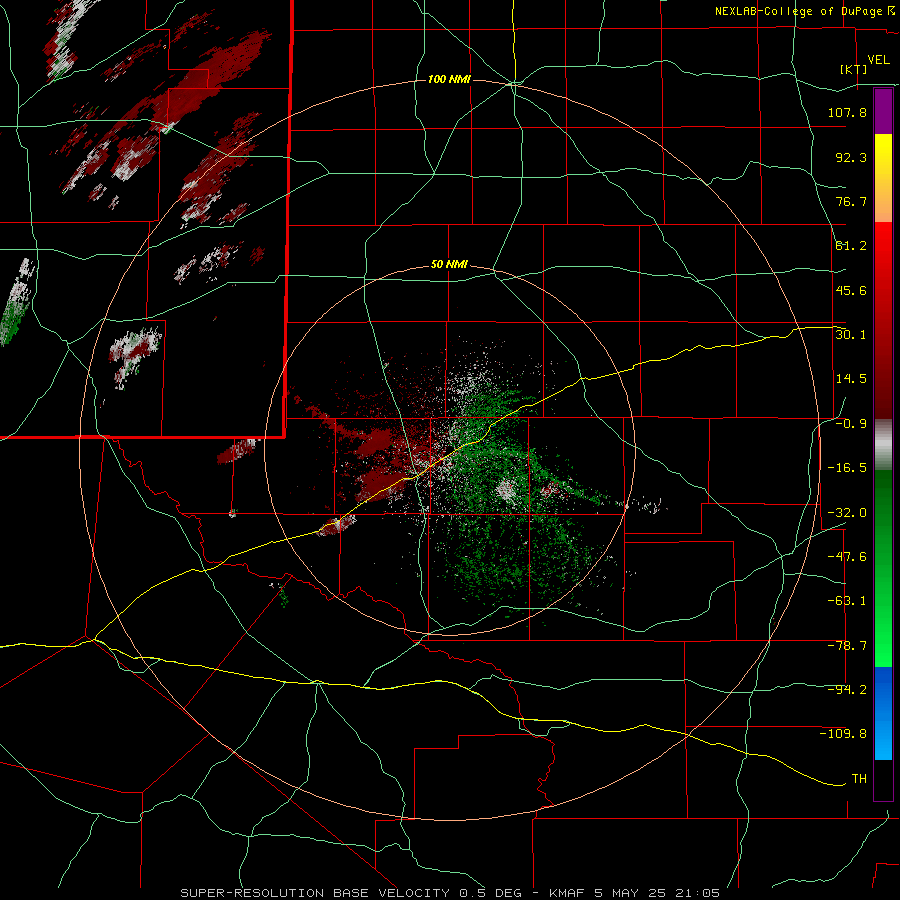Viewport: 900px width, 900px height.
Task: Select the 30.1 velocity scale value
Action: click(x=851, y=335)
